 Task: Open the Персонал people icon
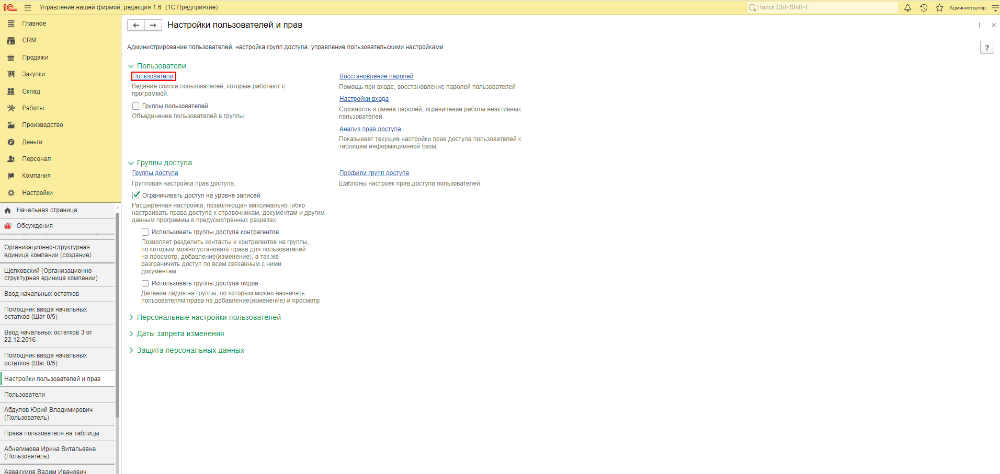pyautogui.click(x=10, y=159)
